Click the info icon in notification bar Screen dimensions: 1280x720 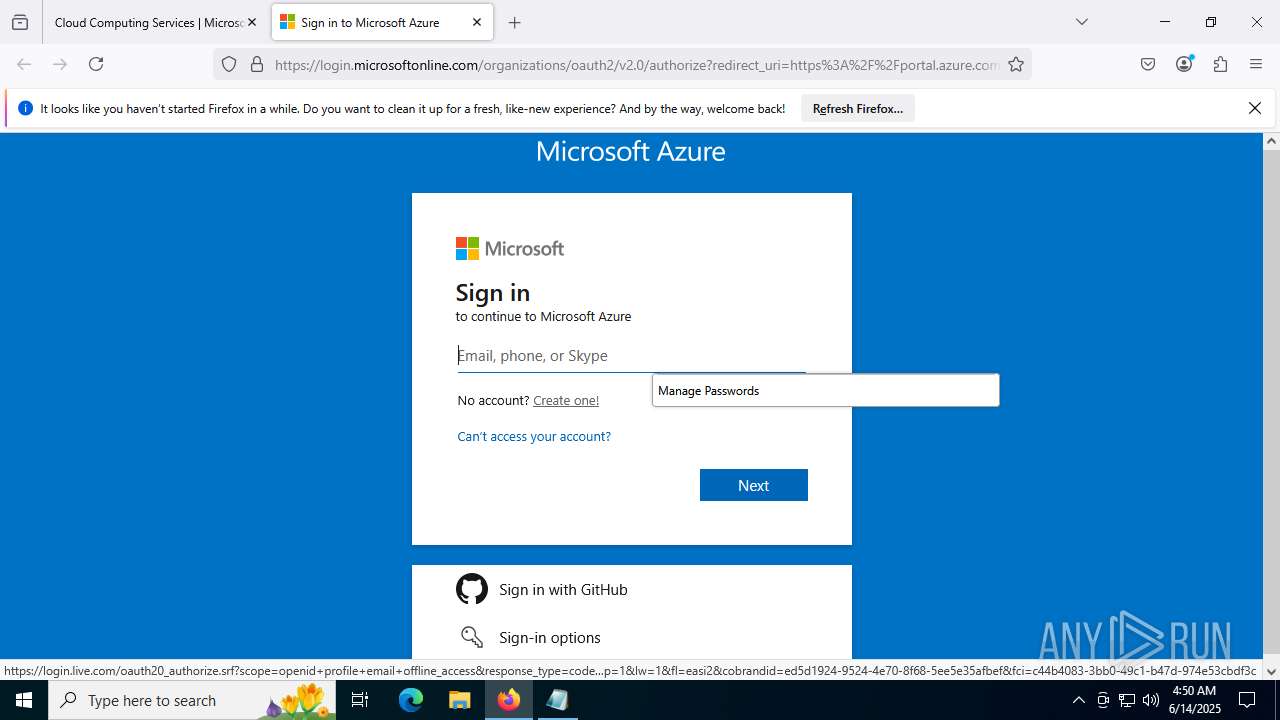(26, 108)
